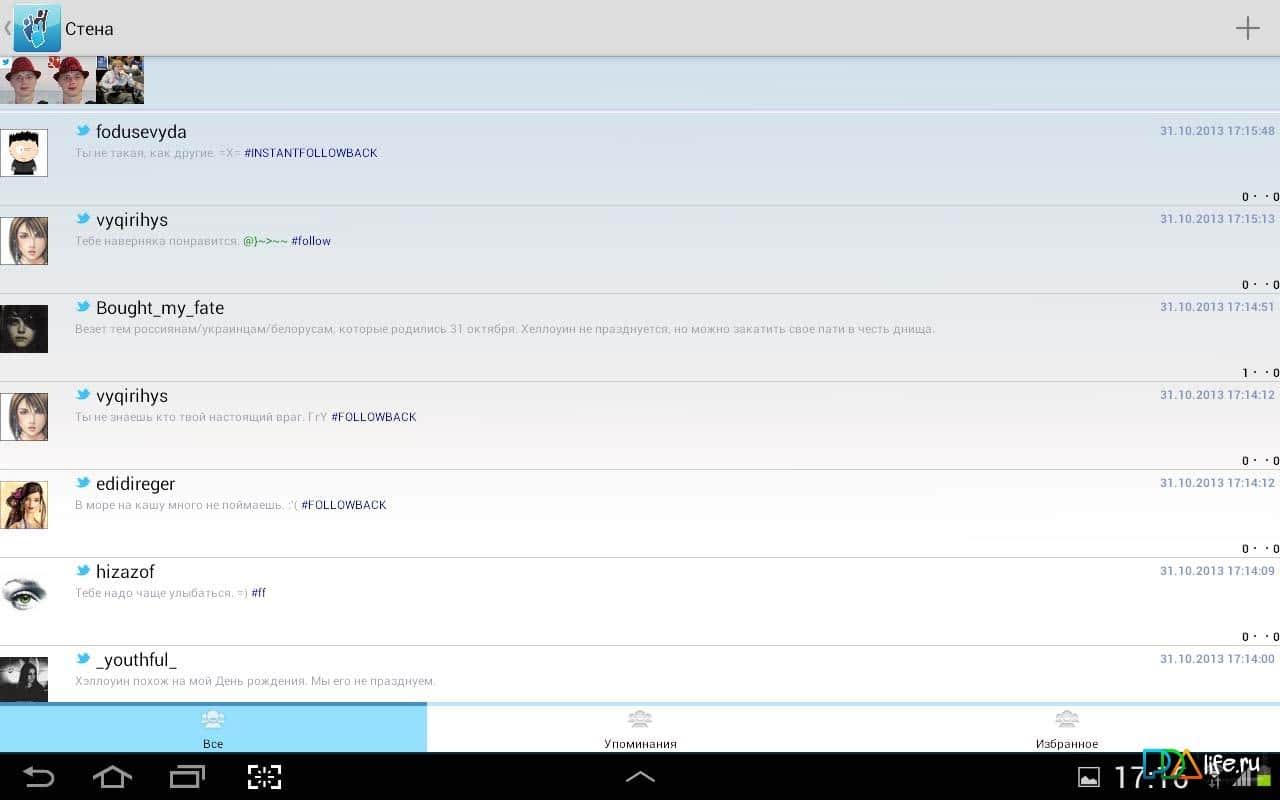Open Bought_my_fate's avatar thumbnail
Viewport: 1280px width, 800px height.
point(24,329)
